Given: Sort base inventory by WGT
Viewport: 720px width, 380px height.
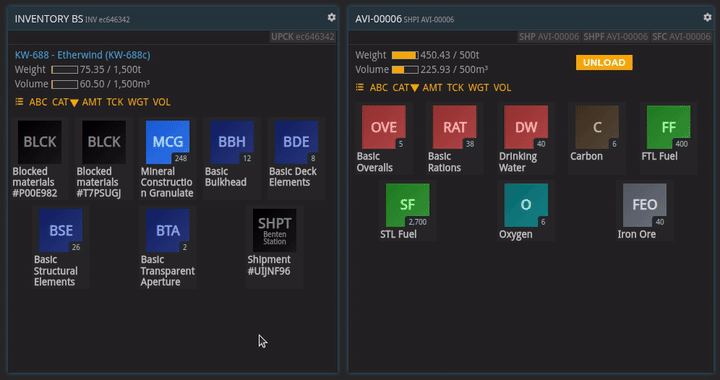Looking at the screenshot, I should pyautogui.click(x=138, y=102).
